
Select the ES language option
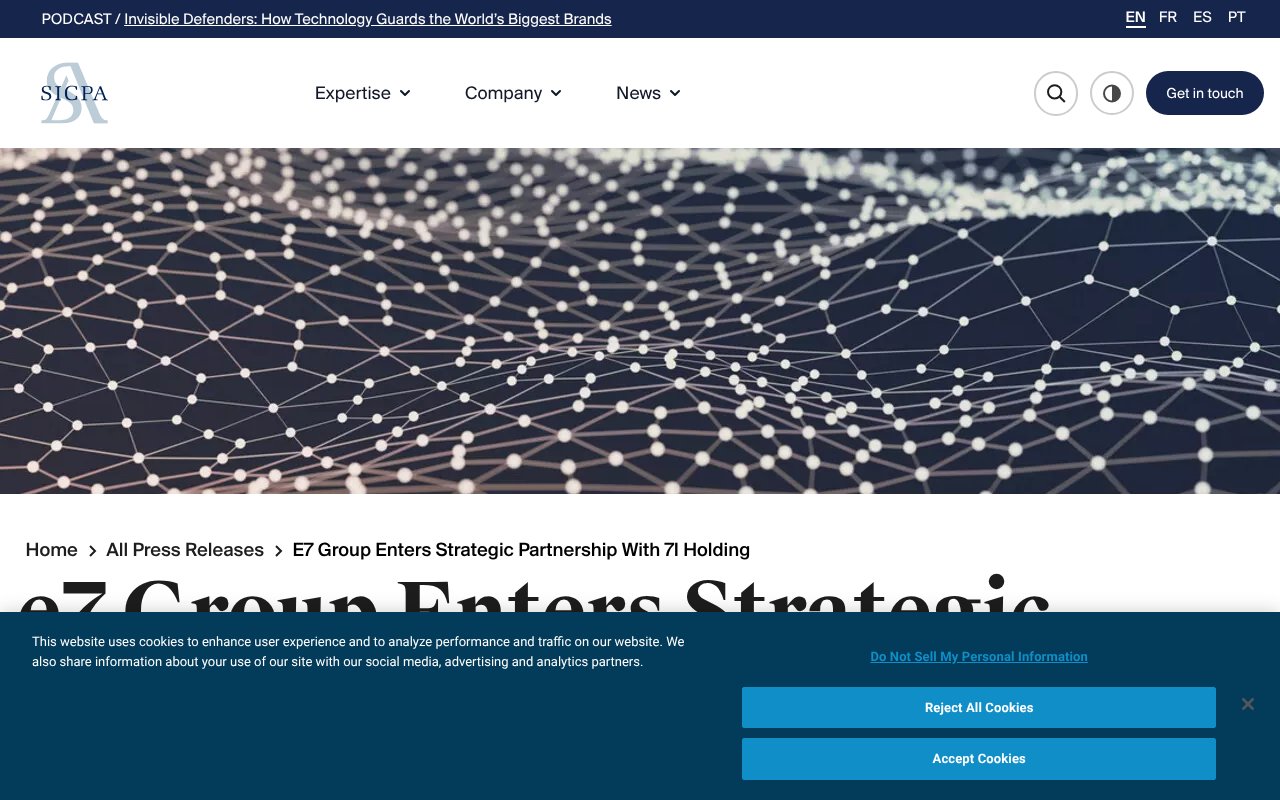click(x=1202, y=17)
